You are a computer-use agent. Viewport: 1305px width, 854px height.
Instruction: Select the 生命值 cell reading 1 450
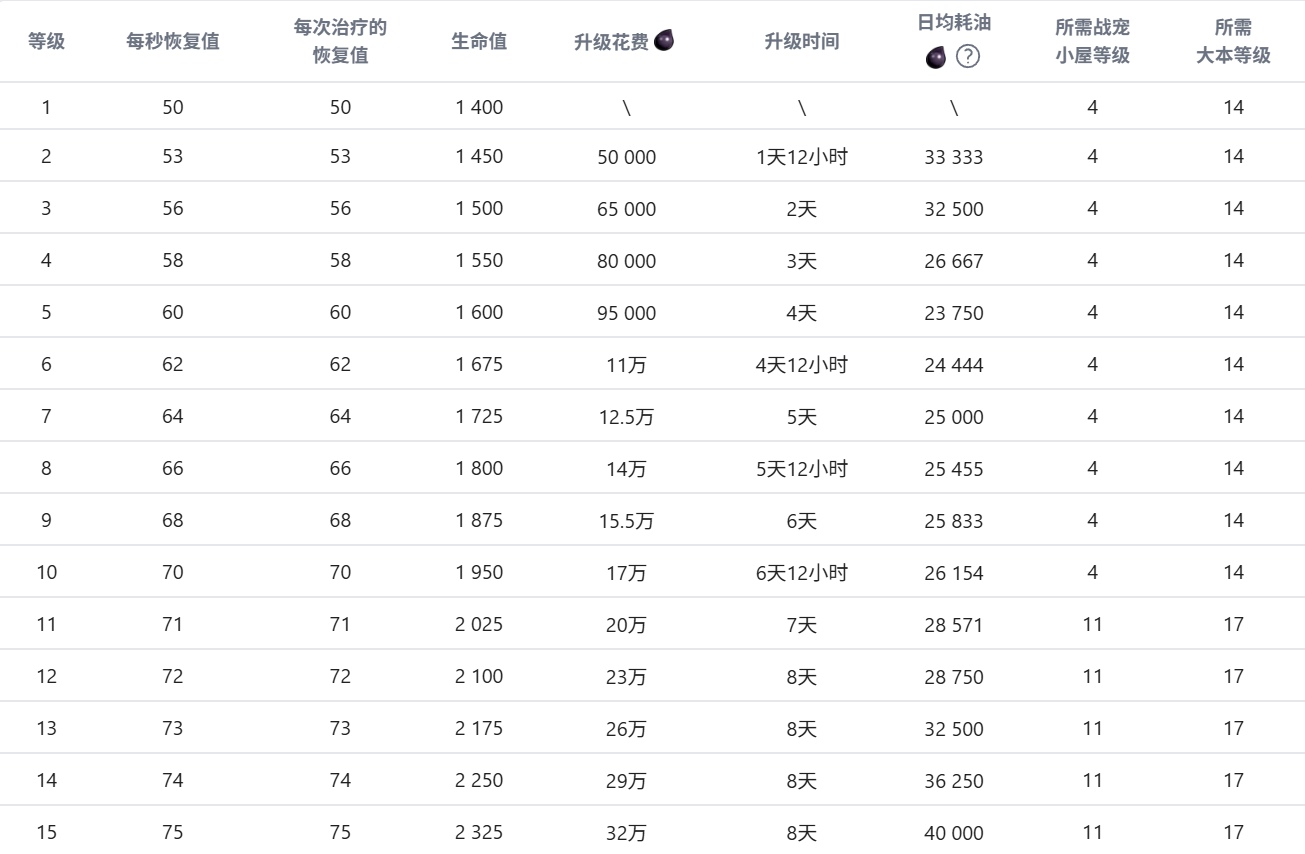tap(479, 157)
